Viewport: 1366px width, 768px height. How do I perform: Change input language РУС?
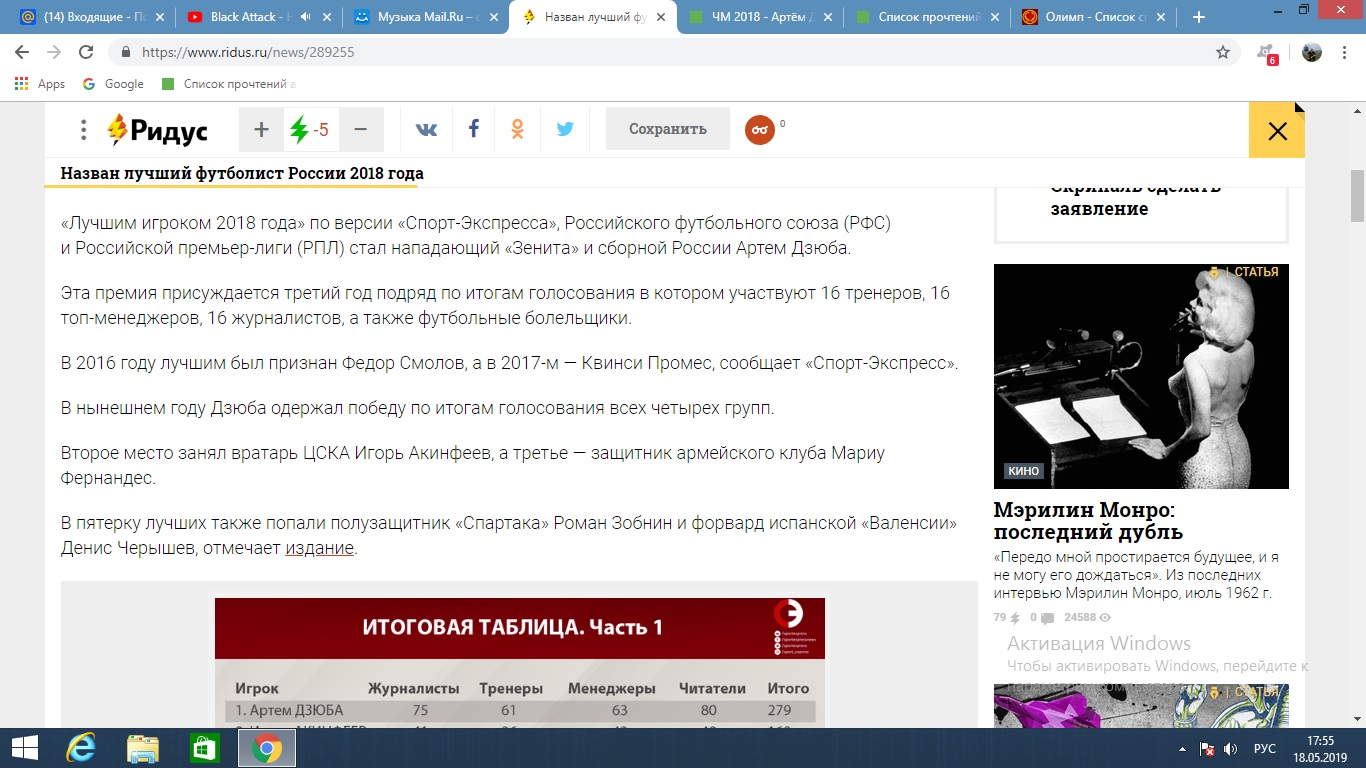[1264, 748]
